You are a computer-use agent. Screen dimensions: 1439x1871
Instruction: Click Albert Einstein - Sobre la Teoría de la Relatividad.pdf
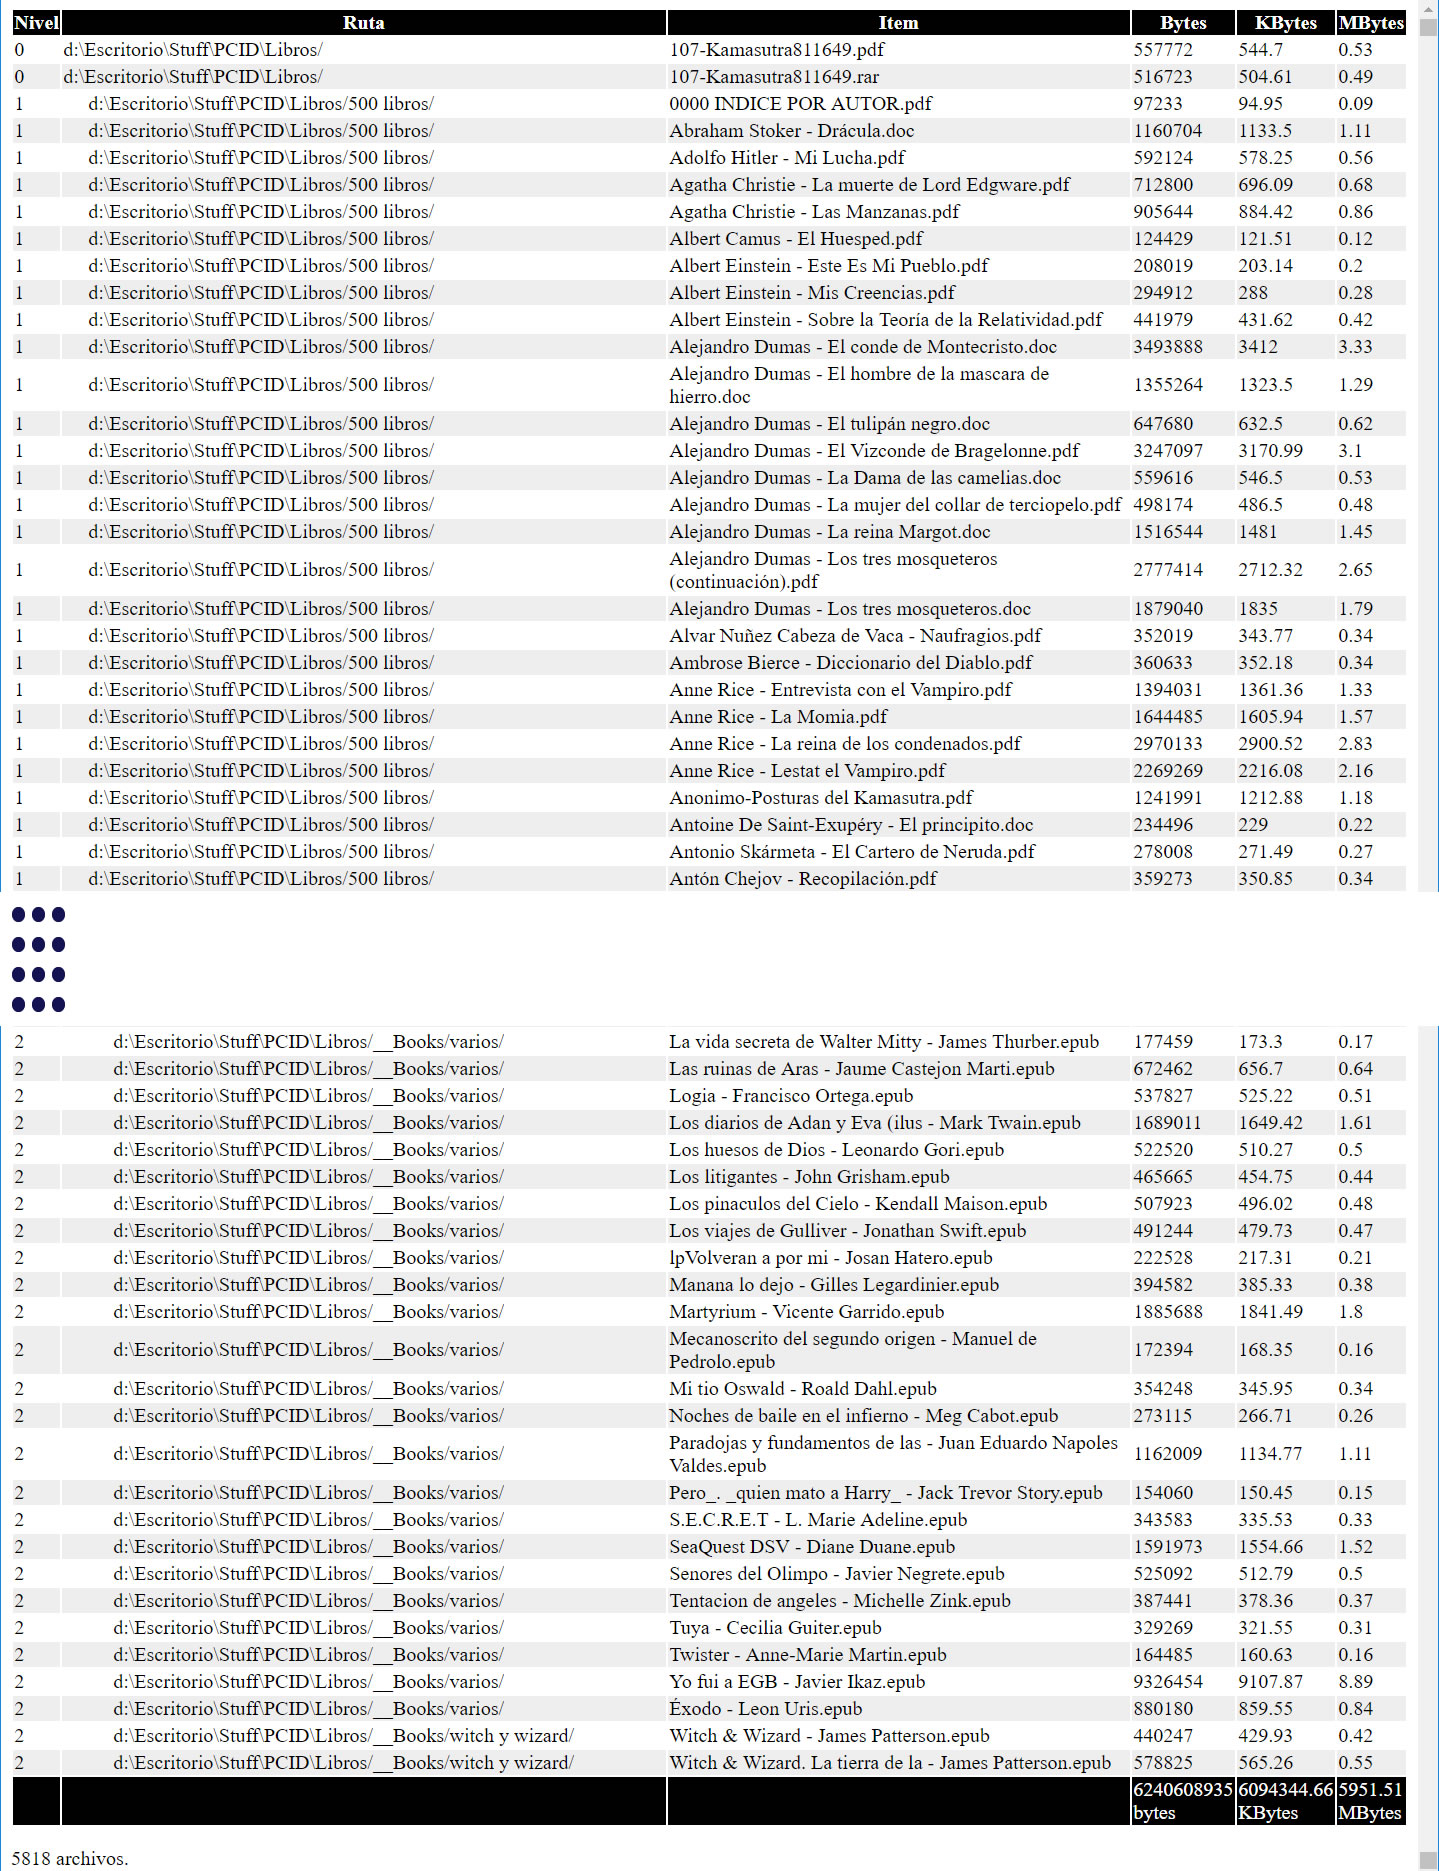[886, 320]
